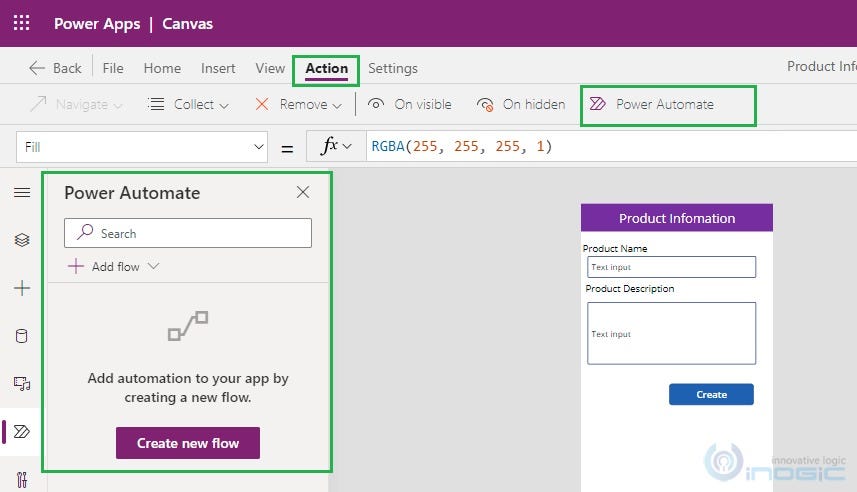Close the Power Automate pane
Screen dimensions: 857x492
point(303,192)
